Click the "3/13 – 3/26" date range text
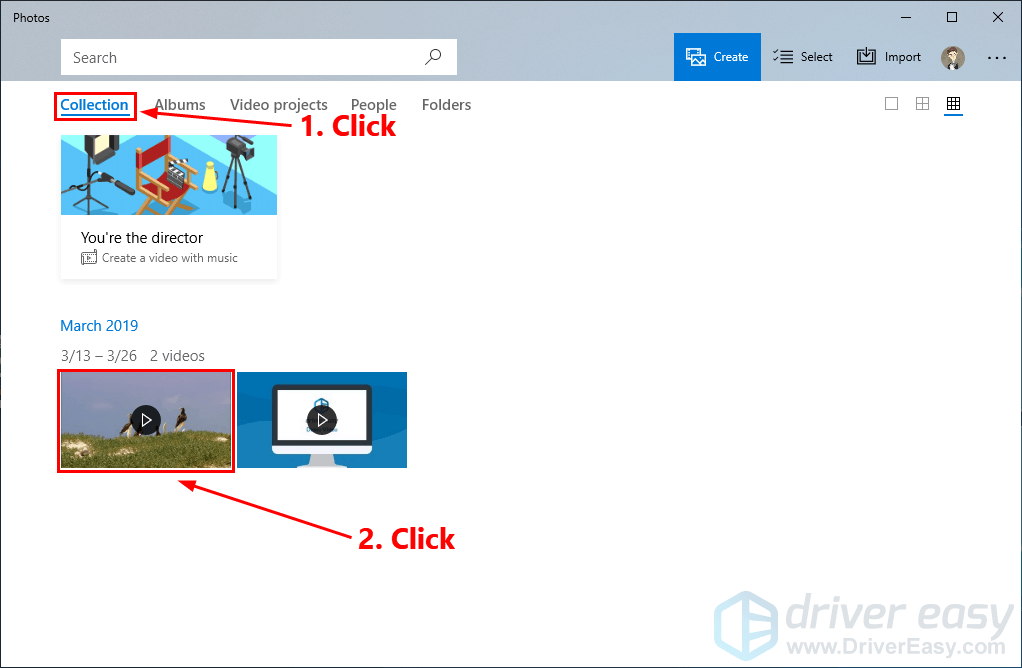Screen dimensions: 1022x668 [x=99, y=356]
